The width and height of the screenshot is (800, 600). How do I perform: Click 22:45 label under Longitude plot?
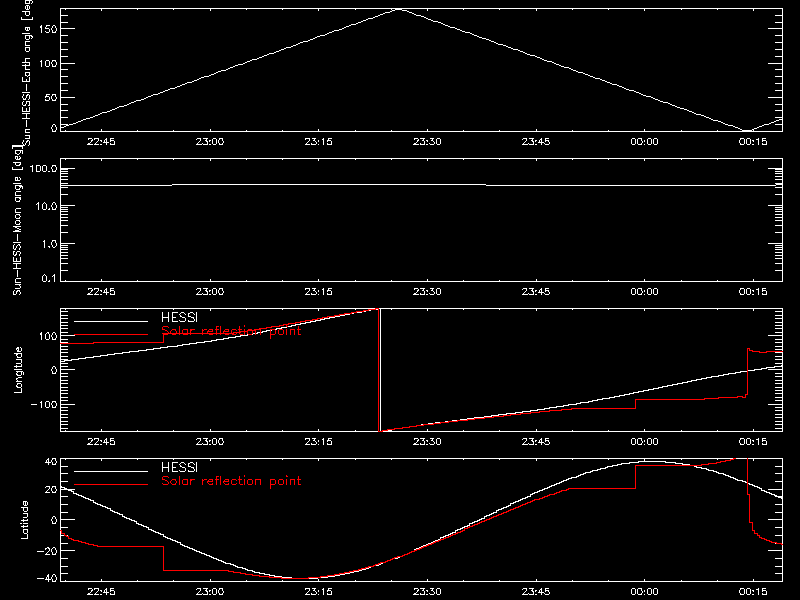tap(101, 441)
